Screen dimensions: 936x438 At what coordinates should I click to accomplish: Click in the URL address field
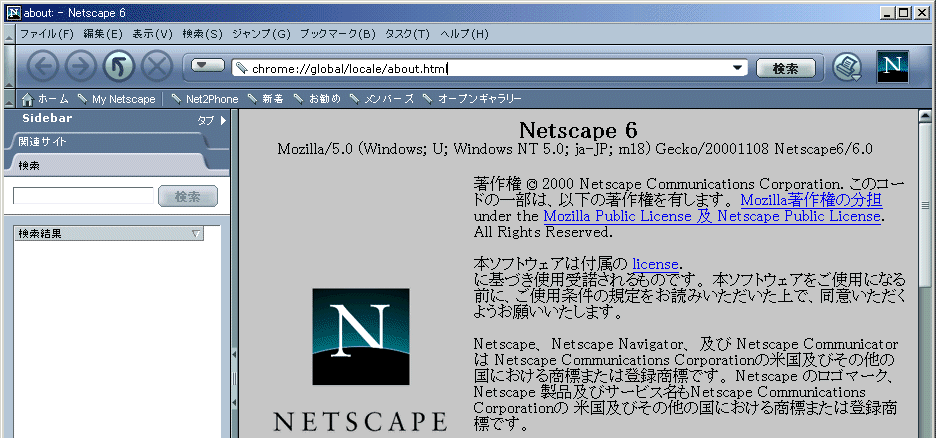(x=489, y=68)
